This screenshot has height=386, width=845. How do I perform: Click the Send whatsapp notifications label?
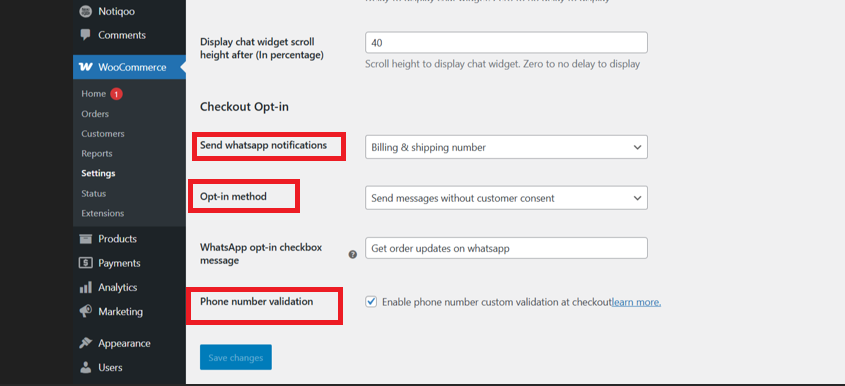pos(264,145)
